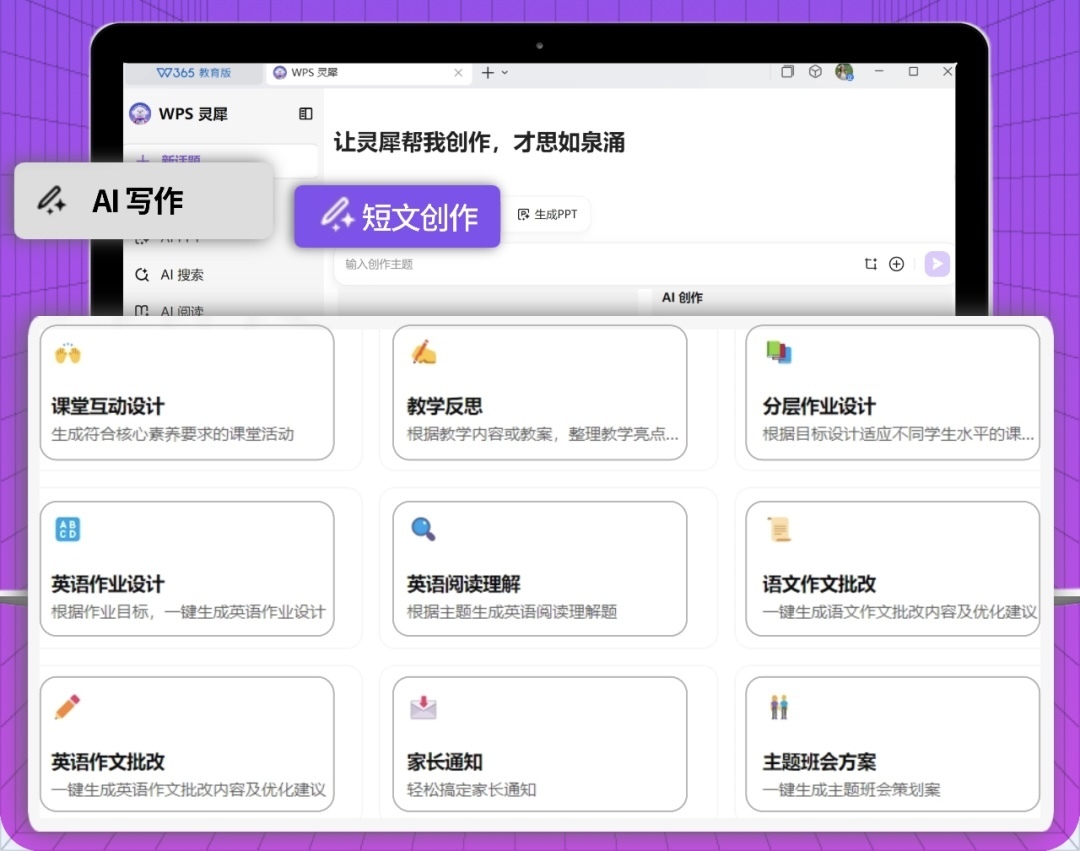Screen dimensions: 1080x851
Task: Click the screenshot crop icon in input box
Action: (x=871, y=264)
